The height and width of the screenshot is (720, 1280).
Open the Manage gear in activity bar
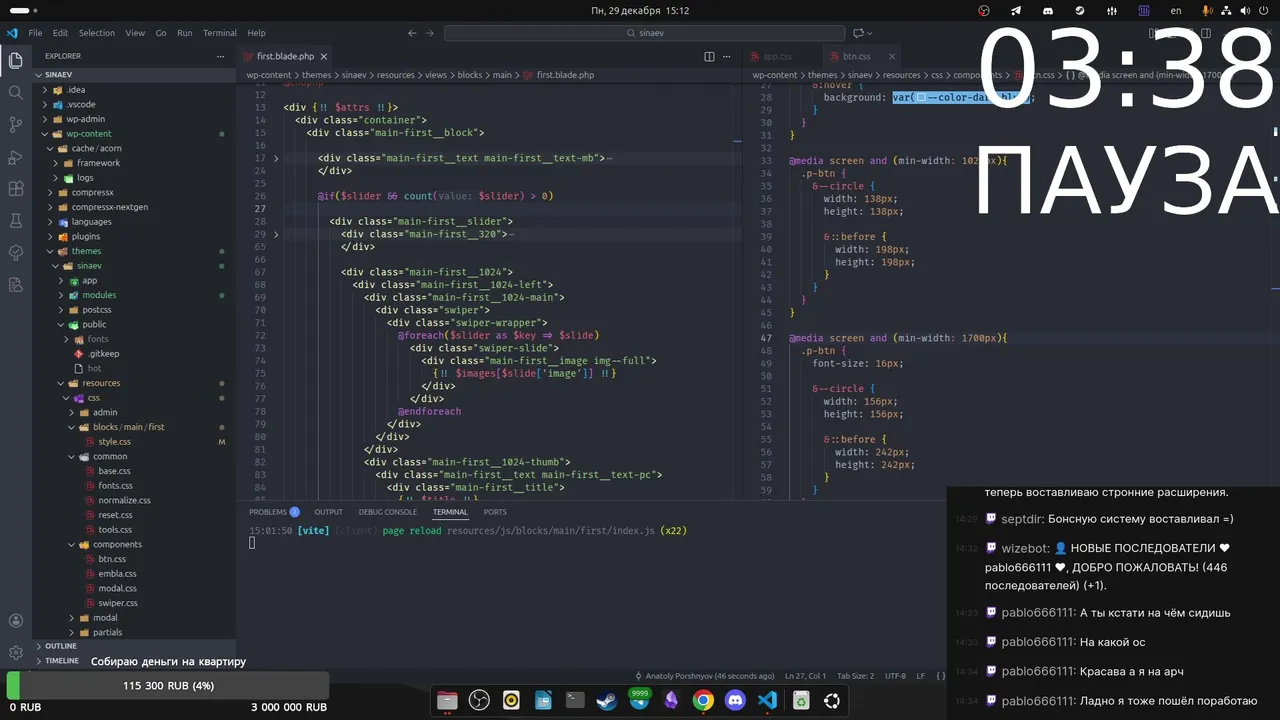pos(15,652)
